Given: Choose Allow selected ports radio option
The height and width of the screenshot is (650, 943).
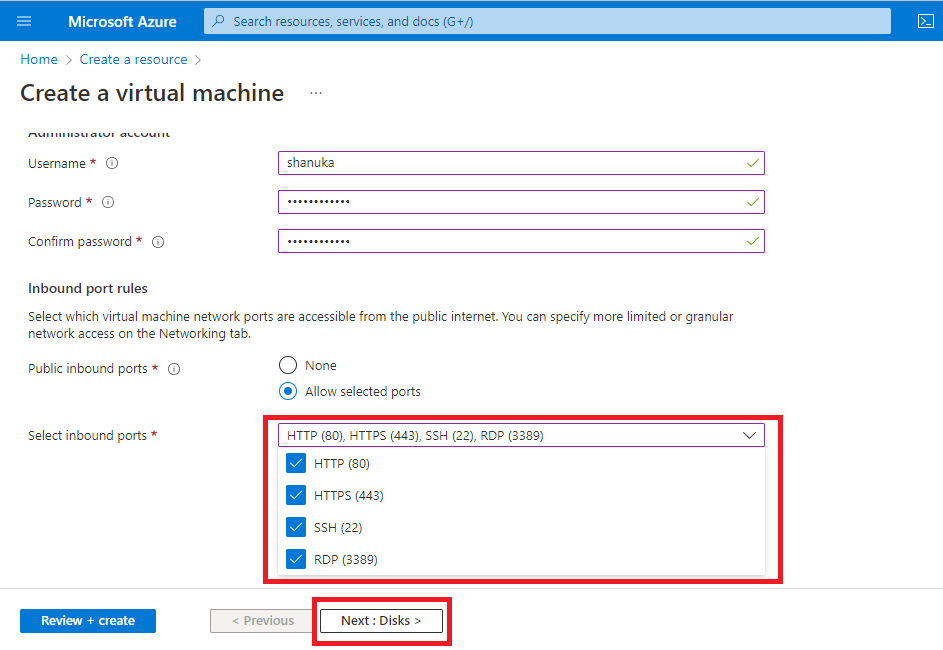Looking at the screenshot, I should coord(288,391).
